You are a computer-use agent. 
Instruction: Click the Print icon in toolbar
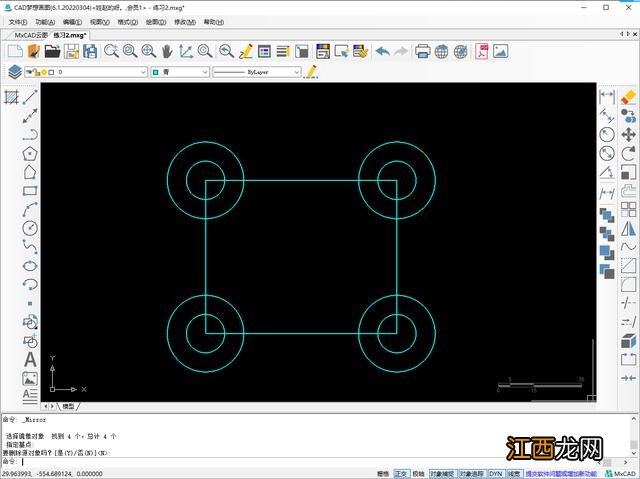click(422, 51)
